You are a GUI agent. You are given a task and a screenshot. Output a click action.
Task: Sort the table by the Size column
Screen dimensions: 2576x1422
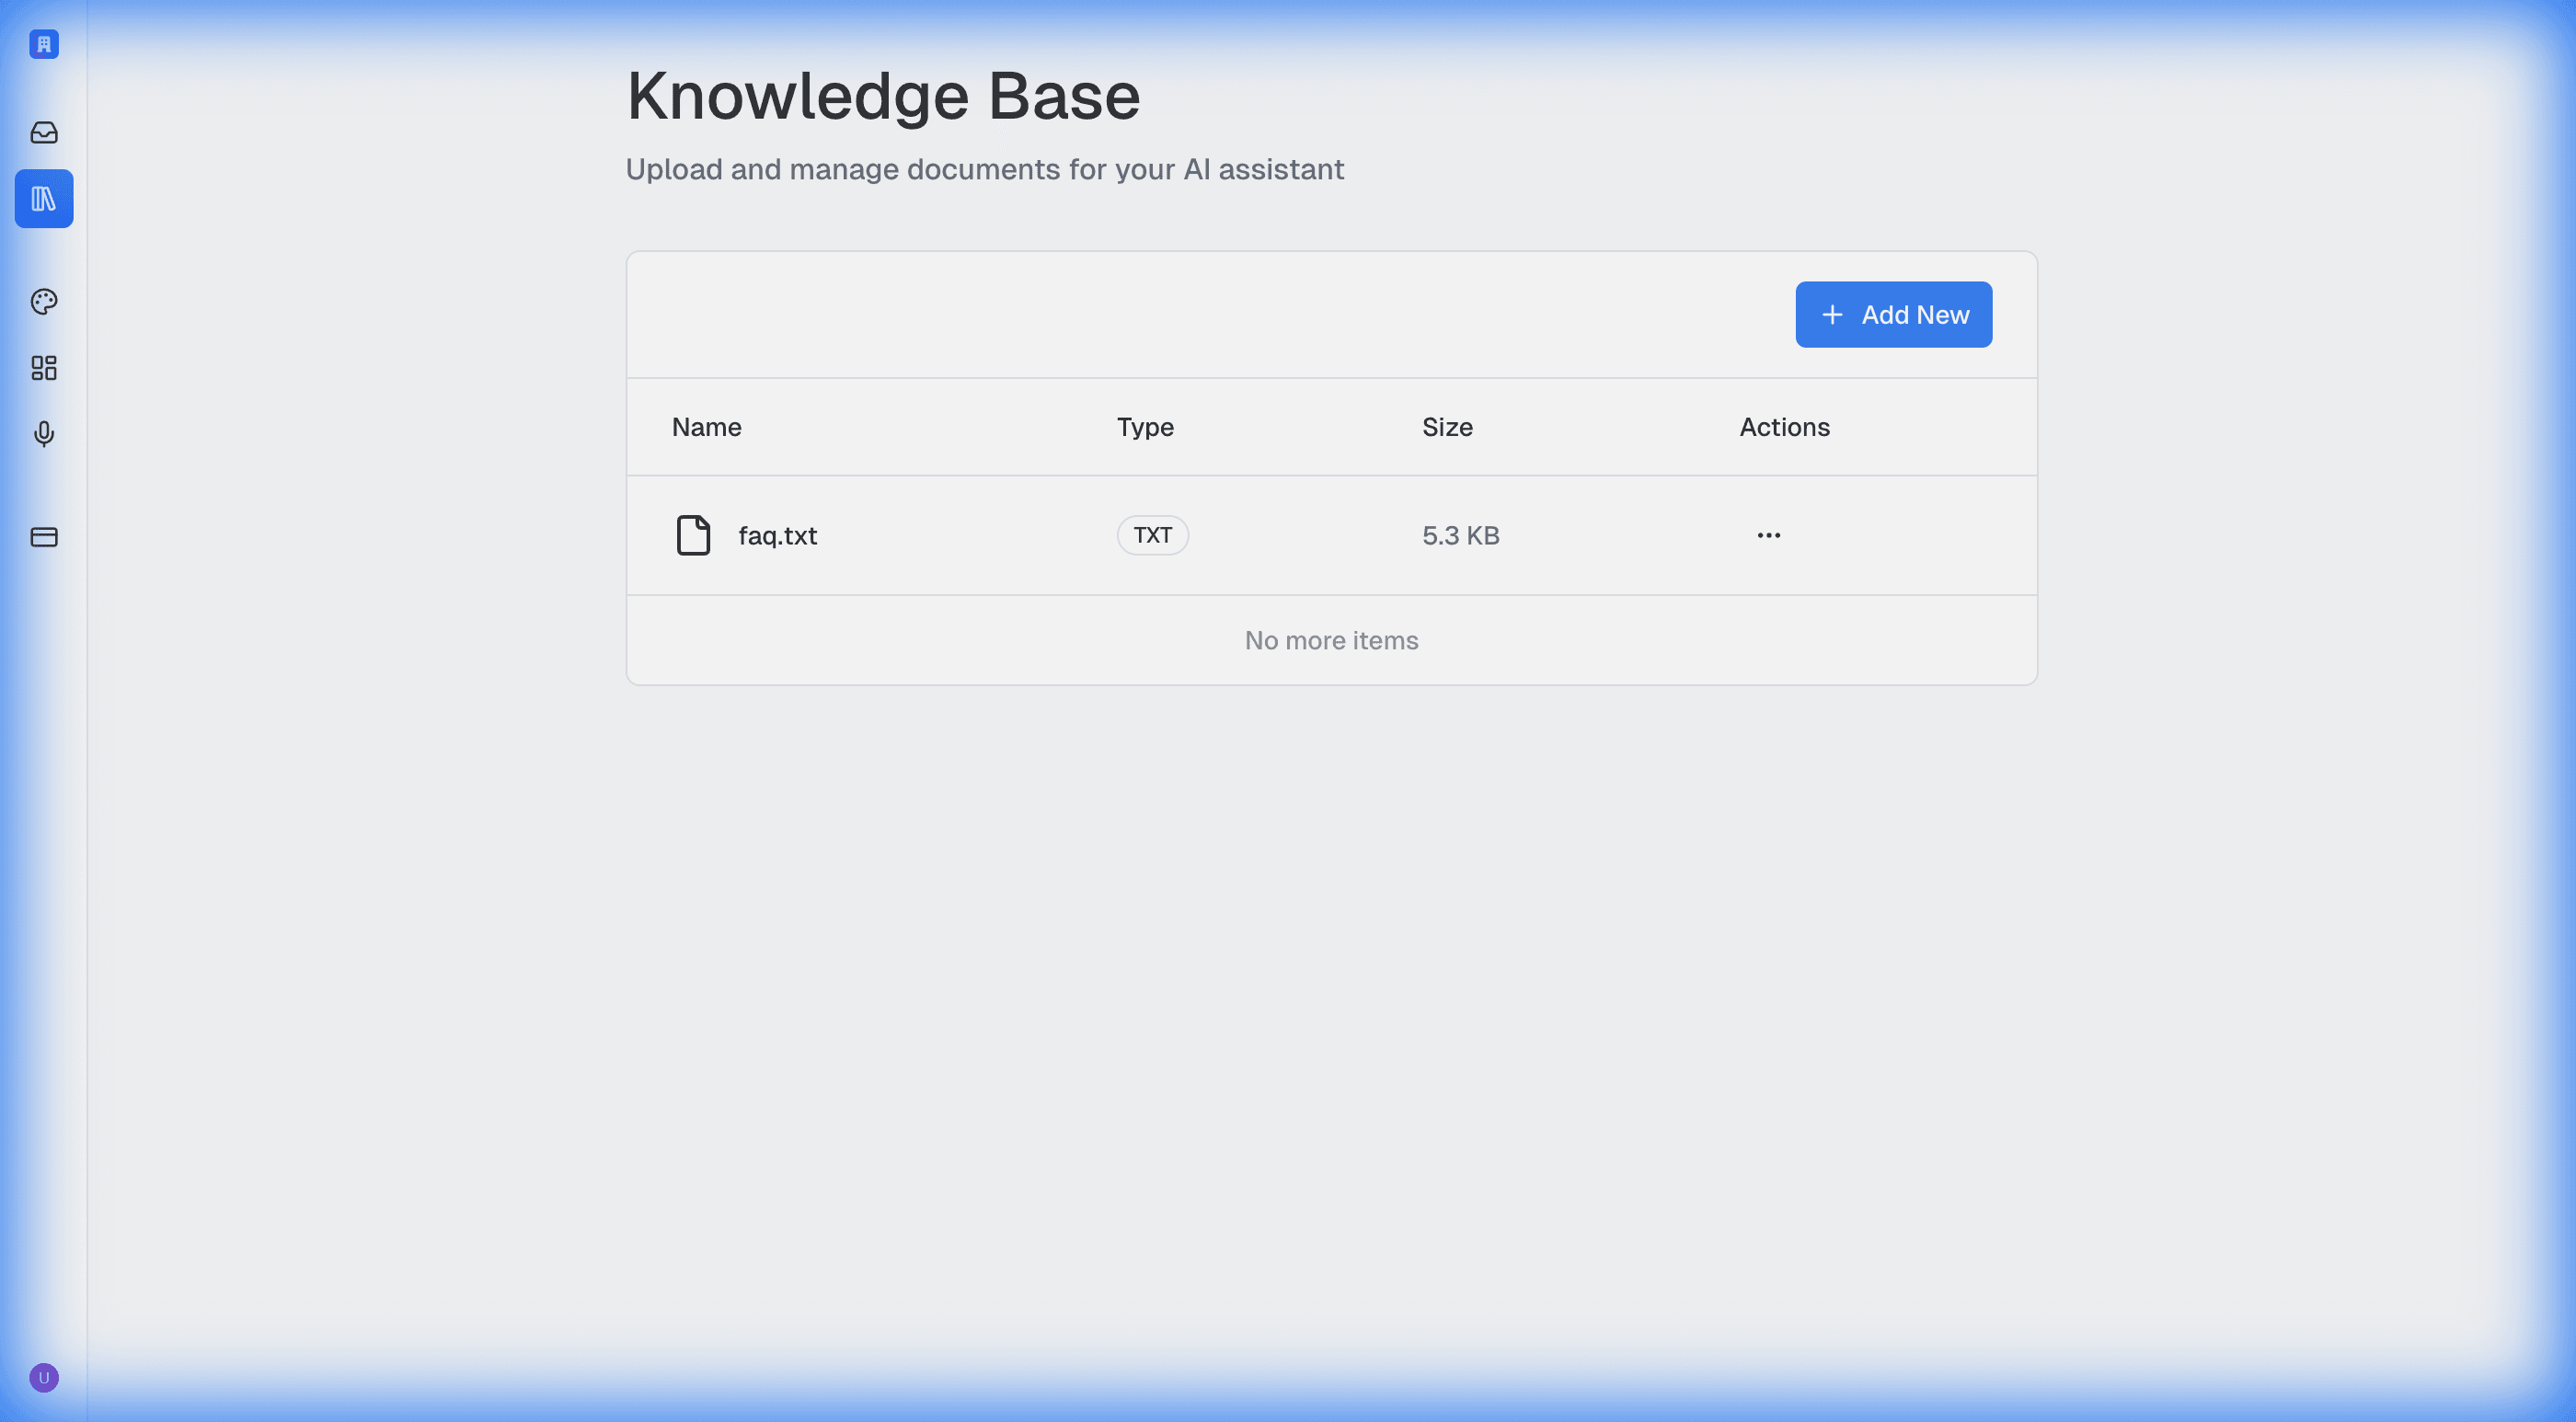(1447, 427)
